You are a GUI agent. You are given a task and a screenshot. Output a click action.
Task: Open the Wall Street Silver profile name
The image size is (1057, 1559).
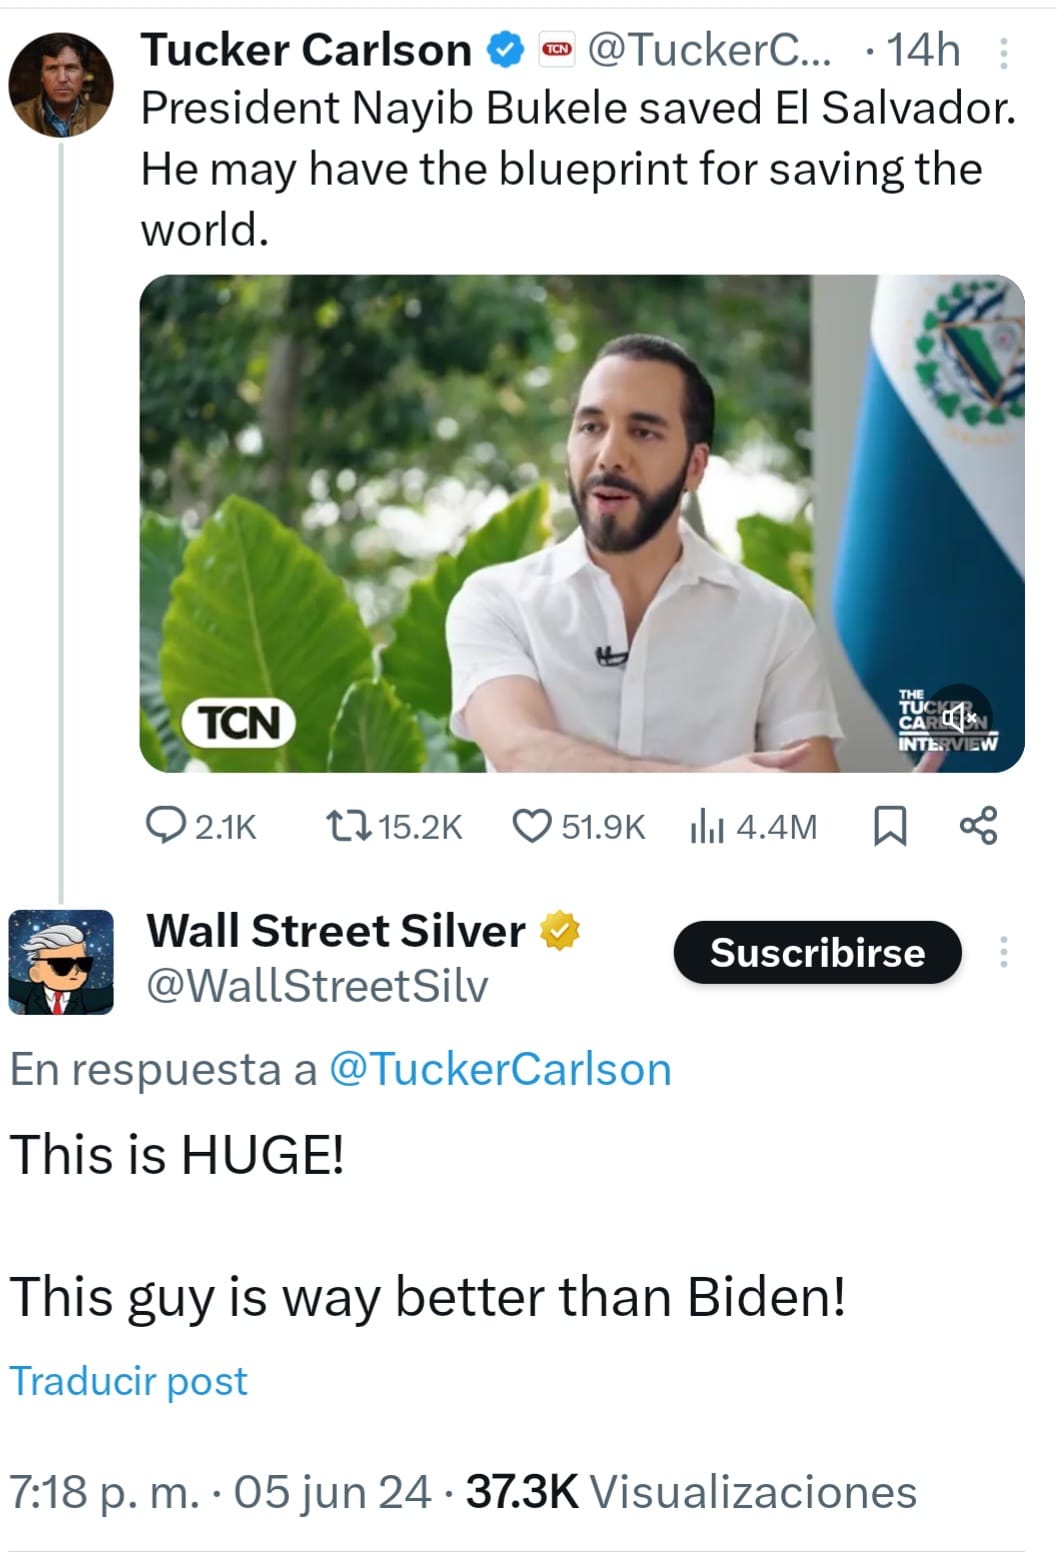336,930
